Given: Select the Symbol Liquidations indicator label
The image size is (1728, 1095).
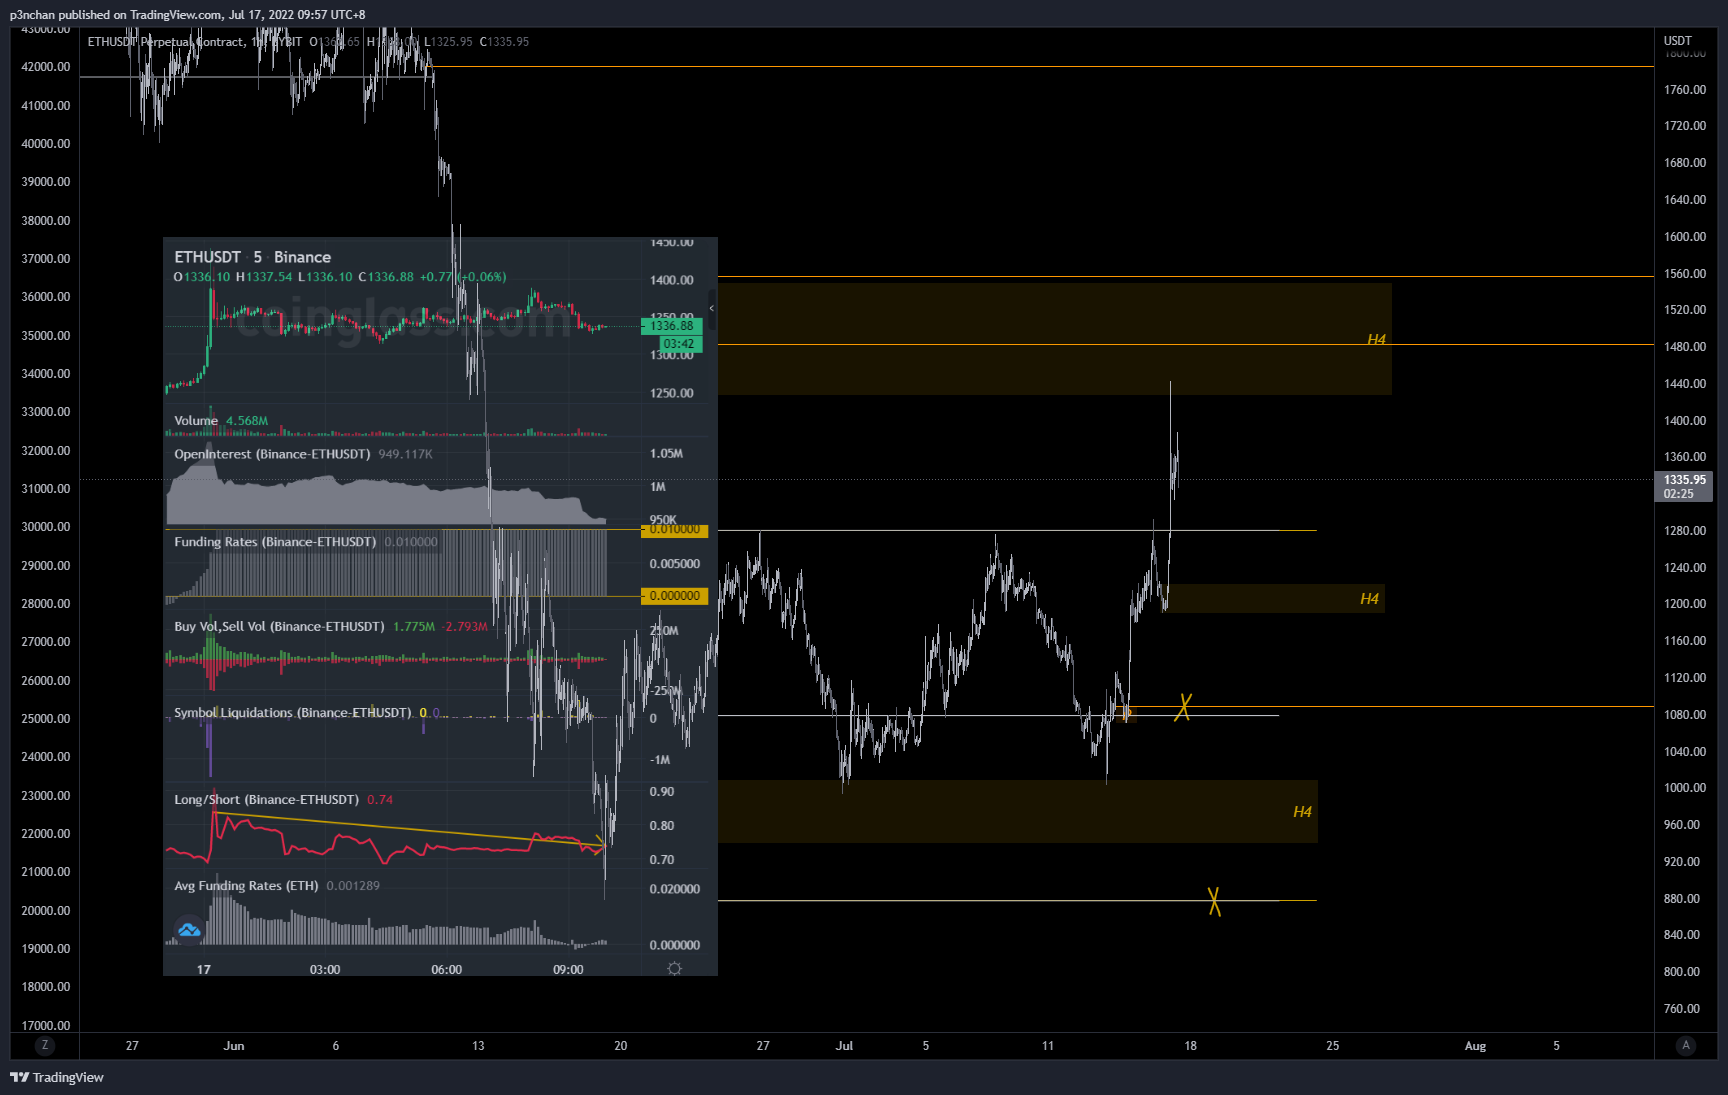Looking at the screenshot, I should (292, 713).
